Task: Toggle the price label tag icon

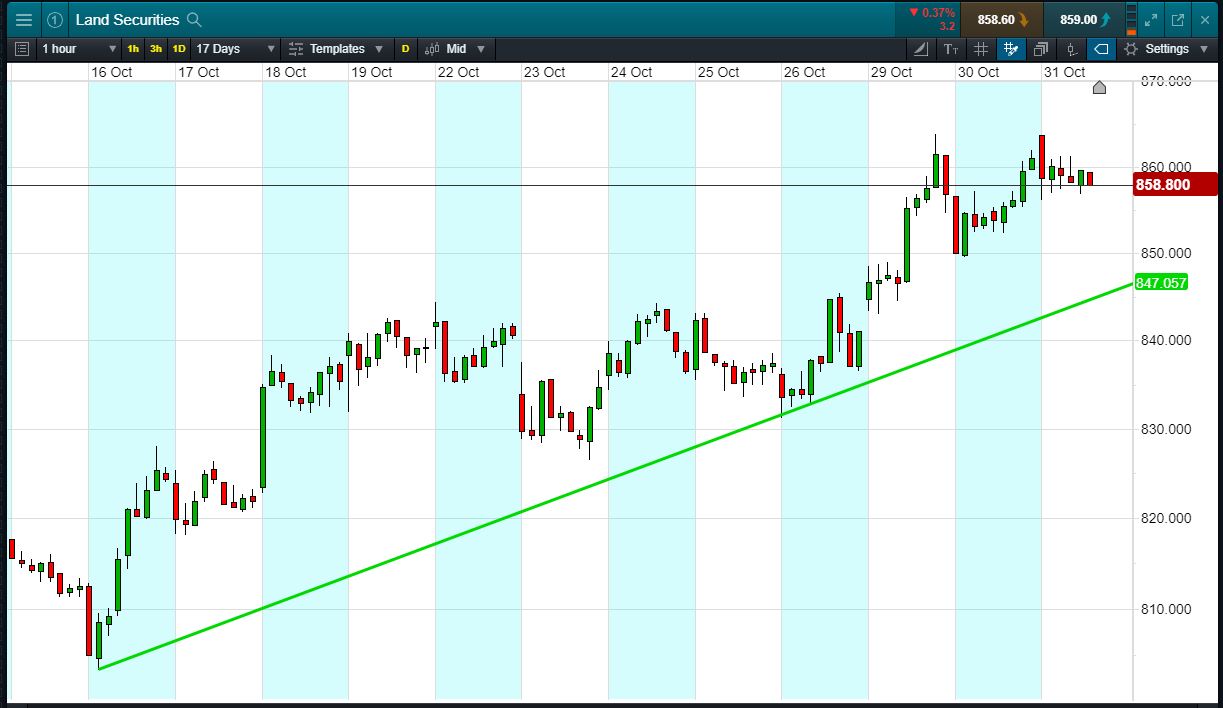Action: tap(1100, 48)
